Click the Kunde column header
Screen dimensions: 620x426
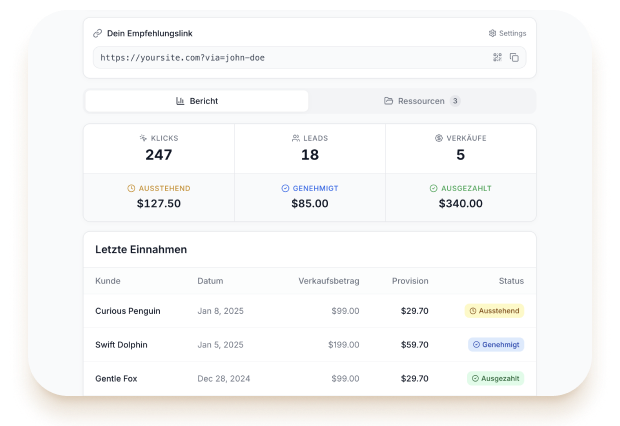108,281
